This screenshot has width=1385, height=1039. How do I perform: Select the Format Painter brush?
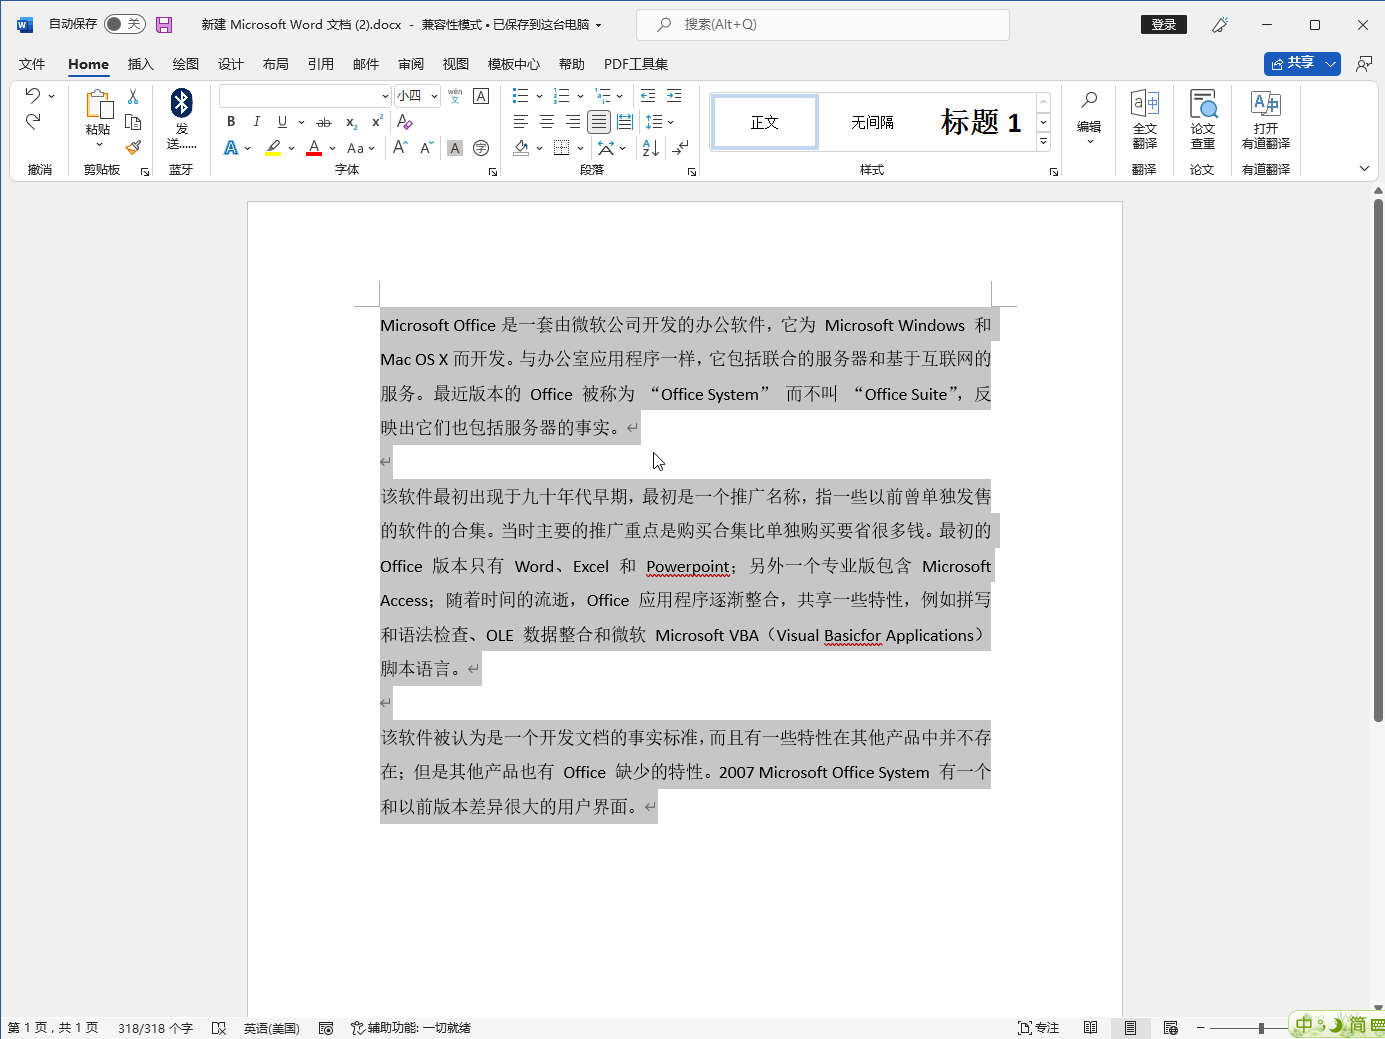pyautogui.click(x=133, y=147)
